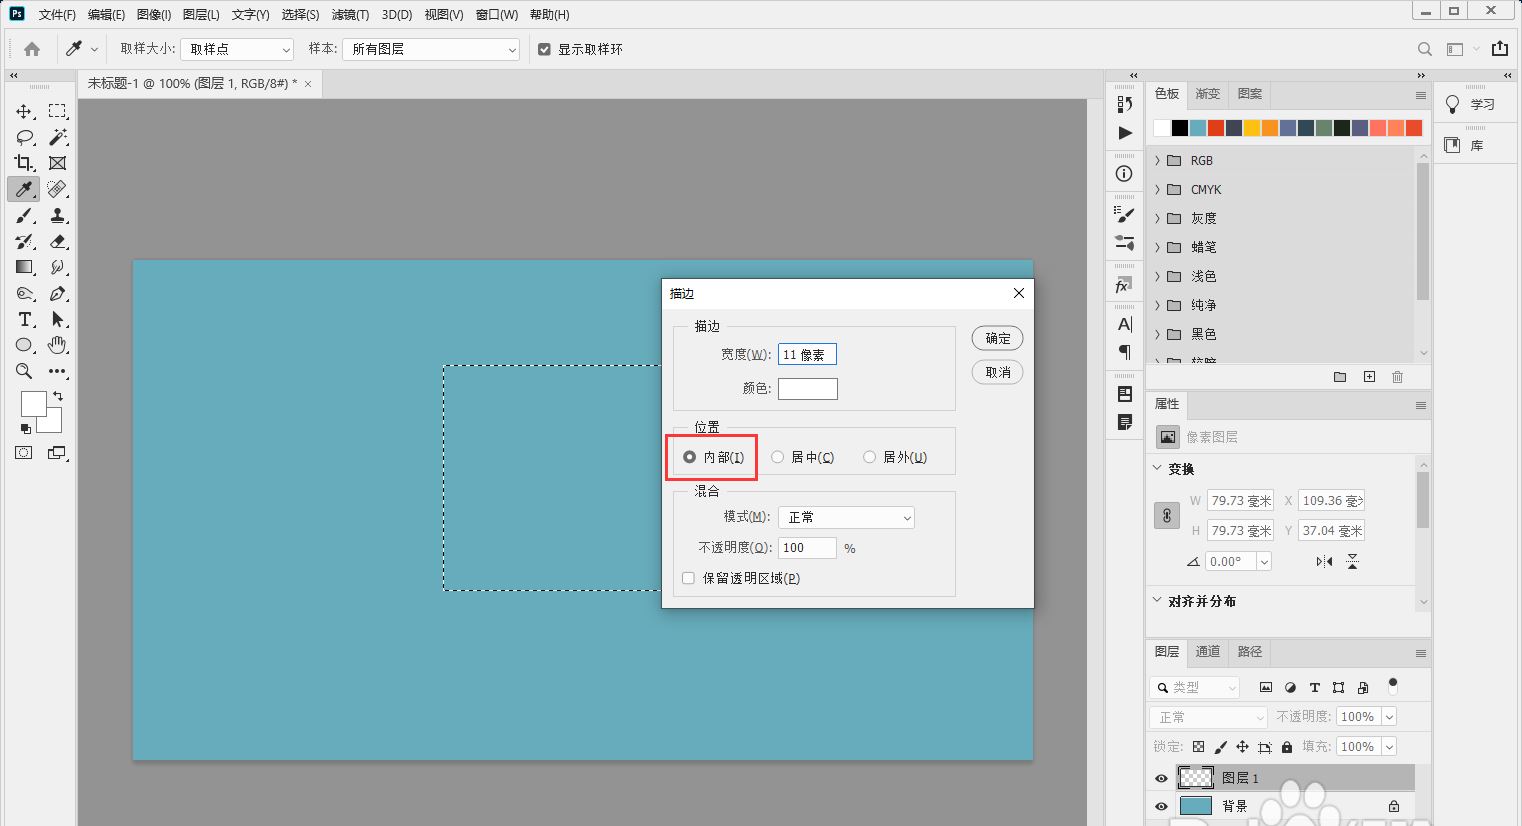The width and height of the screenshot is (1522, 826).
Task: Open the 库 panel button
Action: (1465, 145)
